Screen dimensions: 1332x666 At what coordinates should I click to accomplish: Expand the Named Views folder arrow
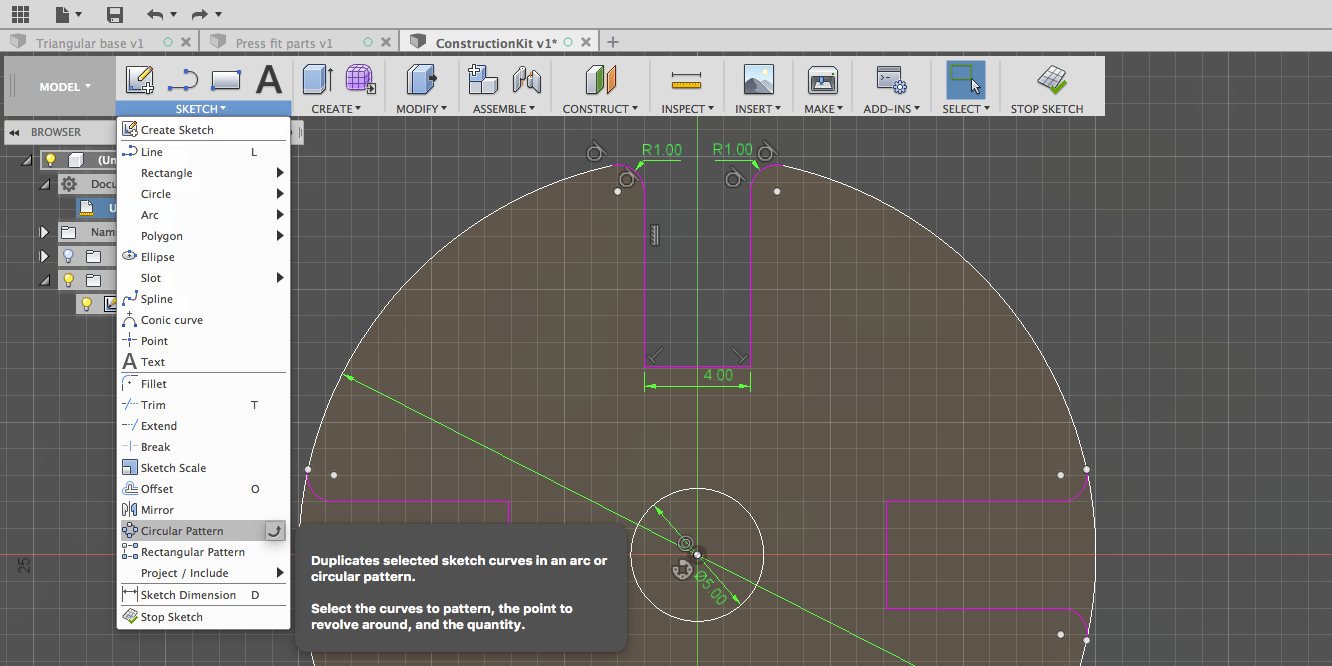(x=44, y=232)
